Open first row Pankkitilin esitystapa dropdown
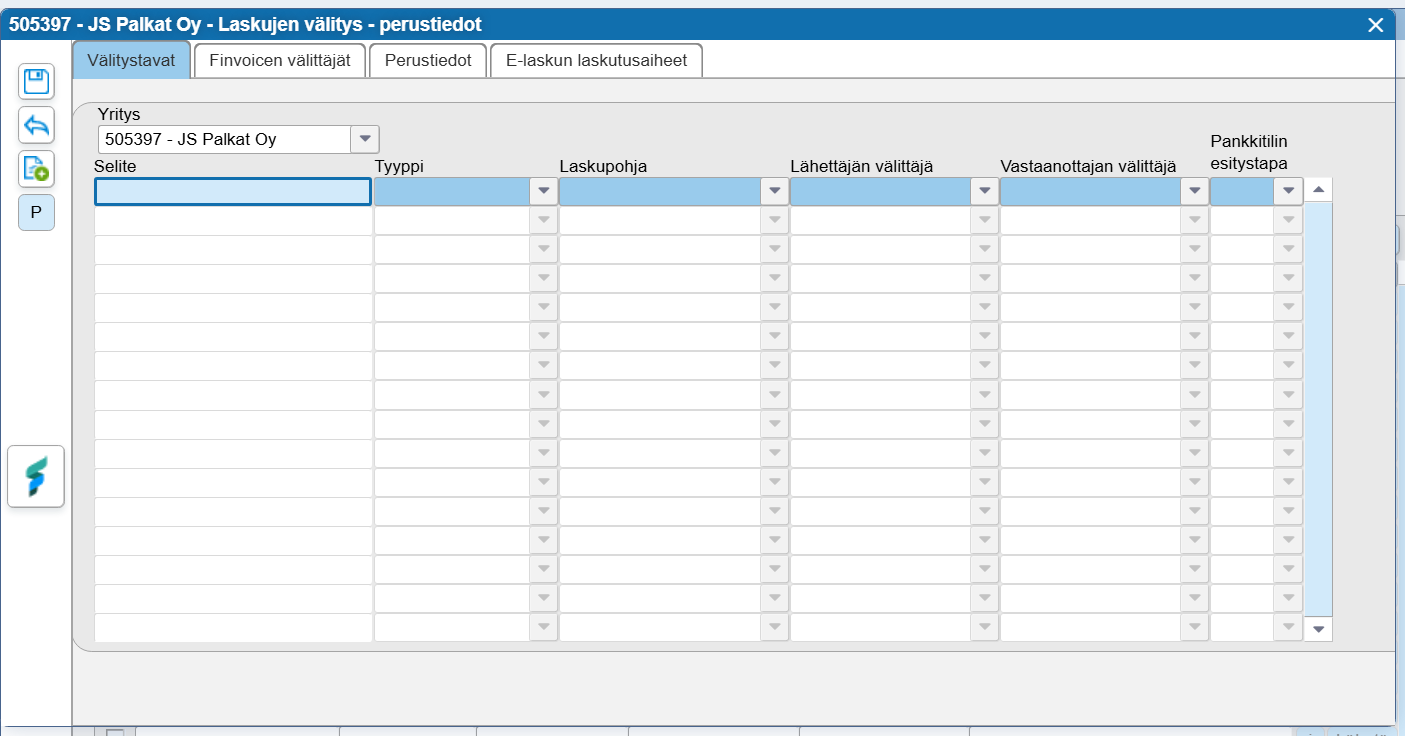 1288,191
